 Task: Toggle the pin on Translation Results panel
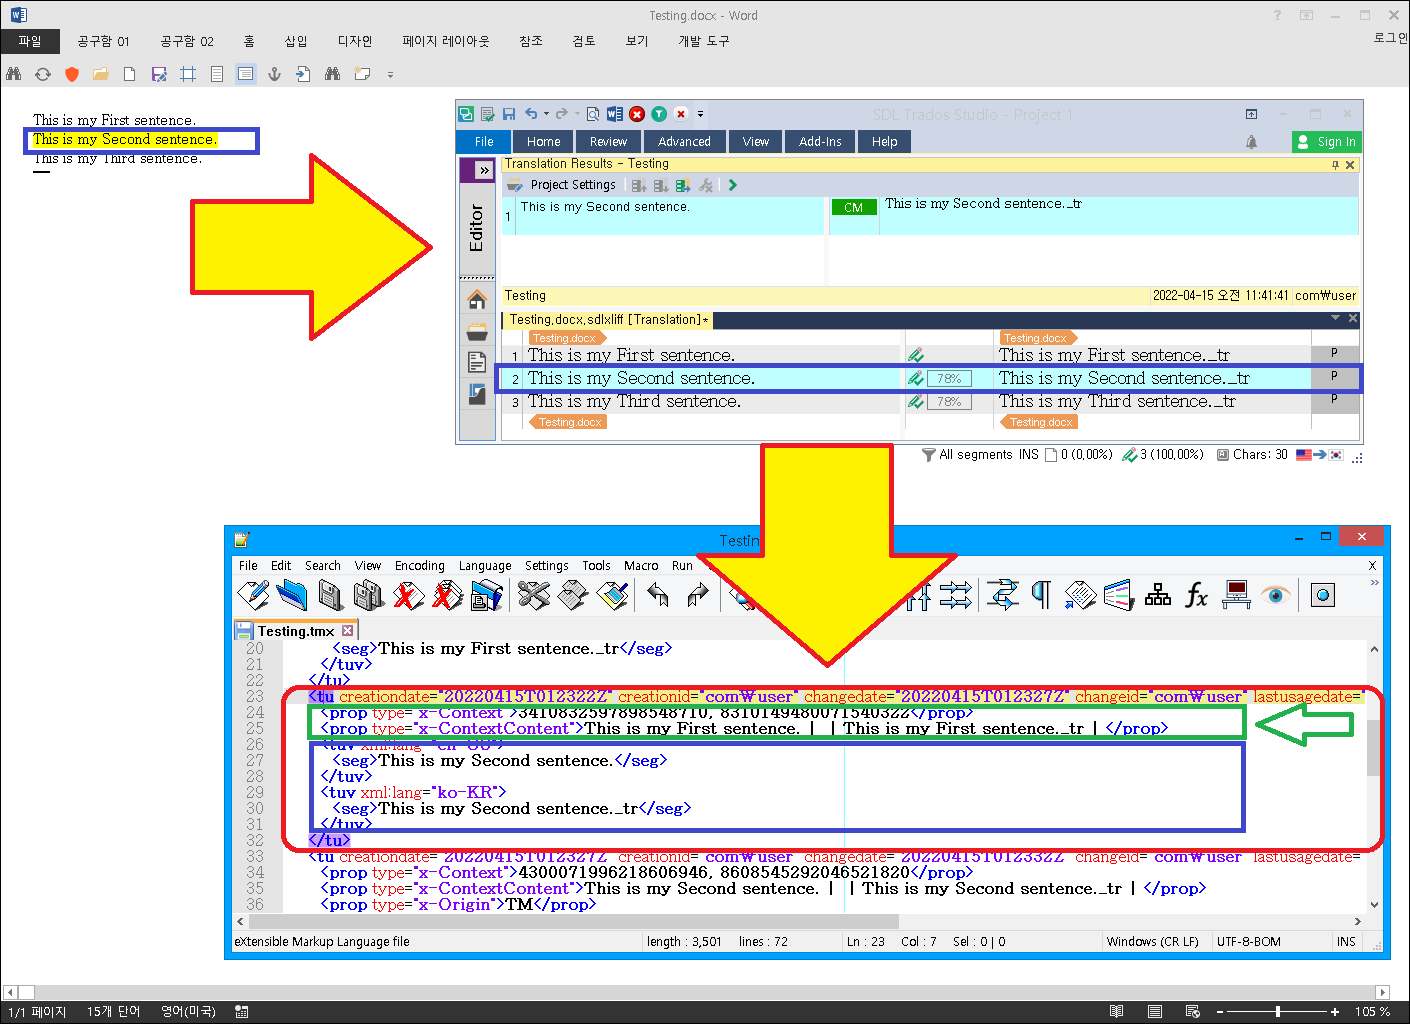tap(1335, 165)
